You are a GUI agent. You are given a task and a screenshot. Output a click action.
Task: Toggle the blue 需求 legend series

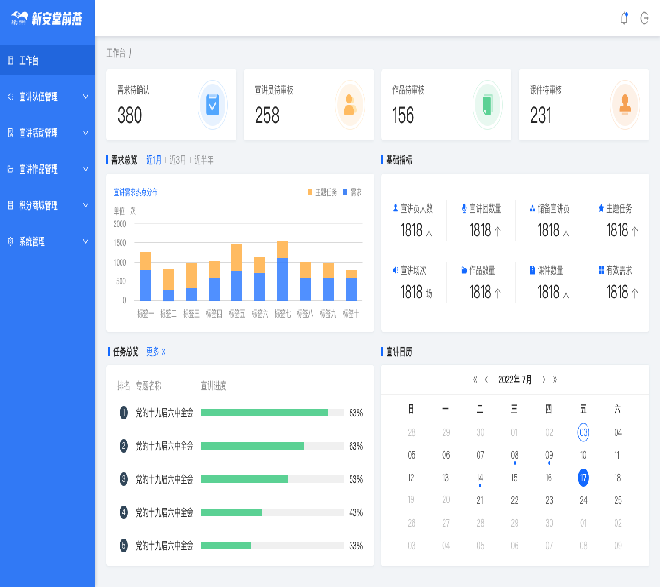(351, 191)
